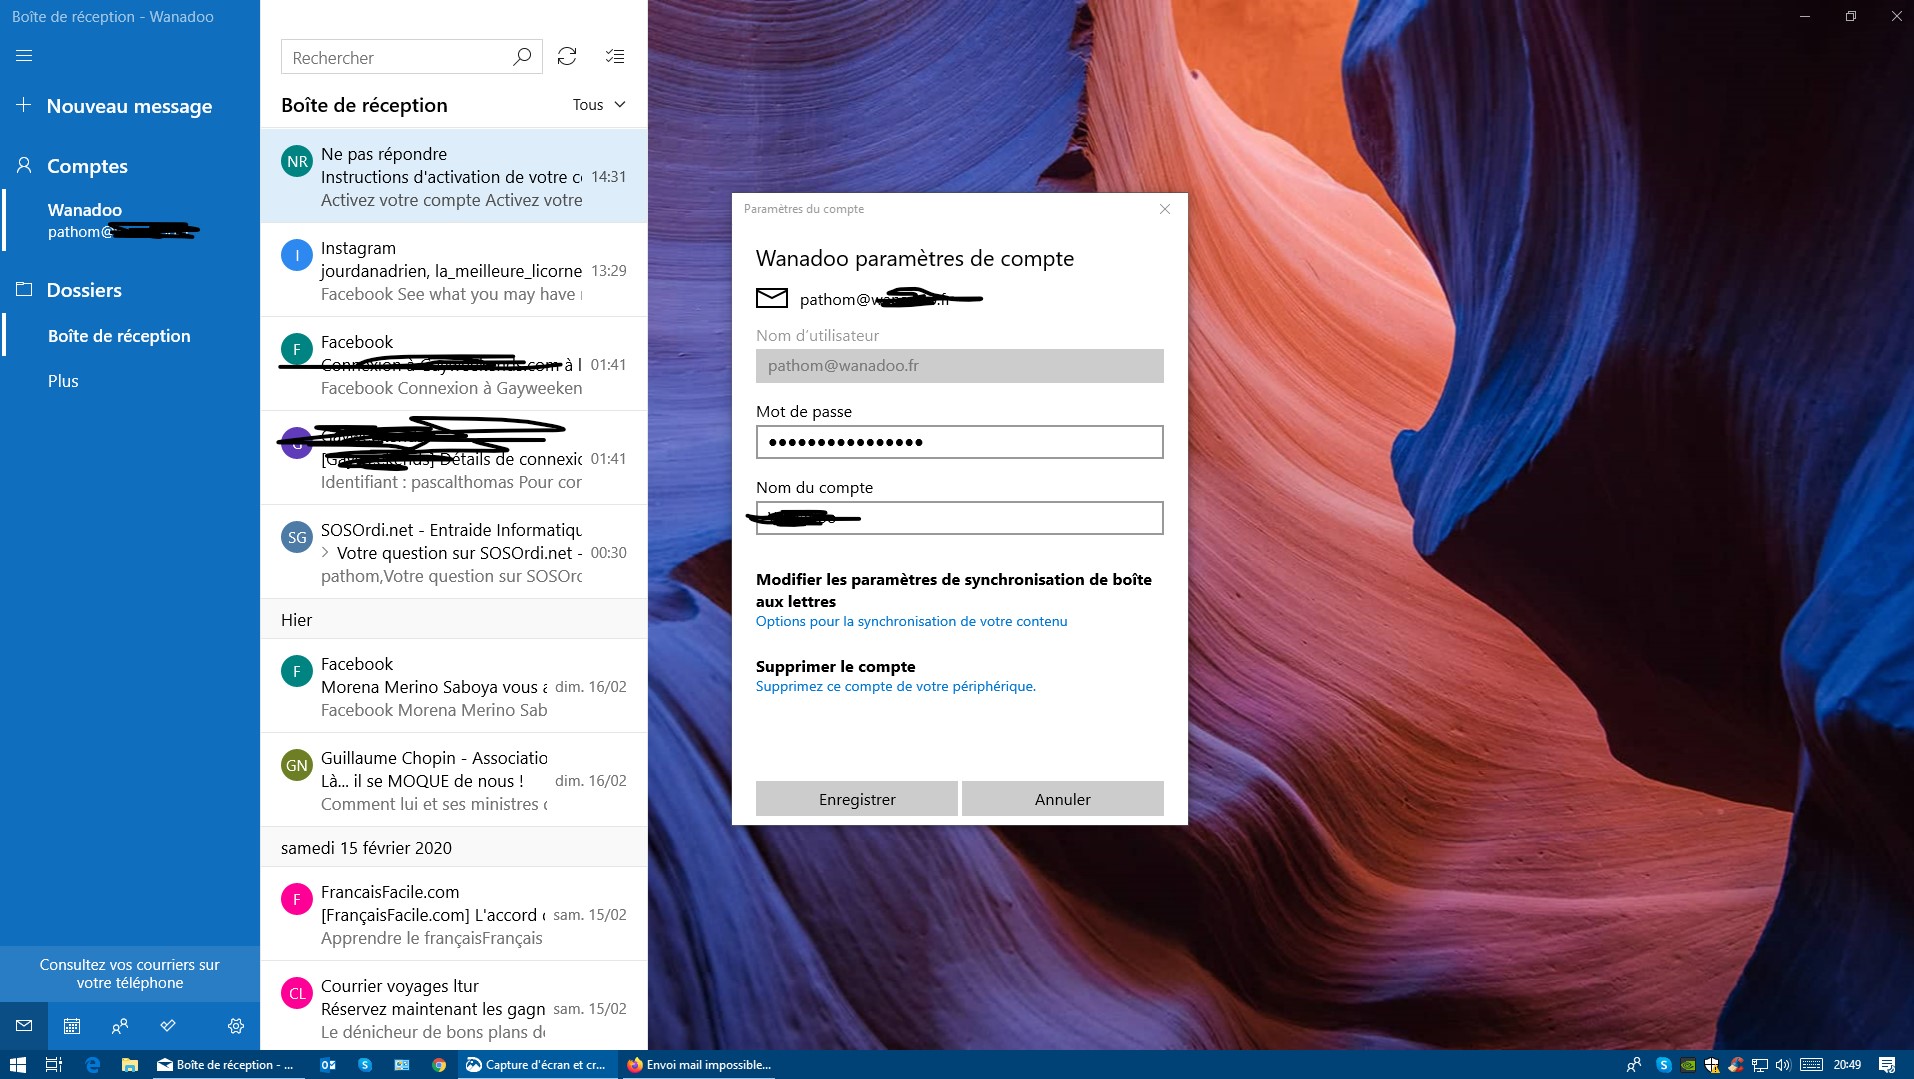Open To-Do checkmark icon
The width and height of the screenshot is (1914, 1079).
[x=168, y=1025]
